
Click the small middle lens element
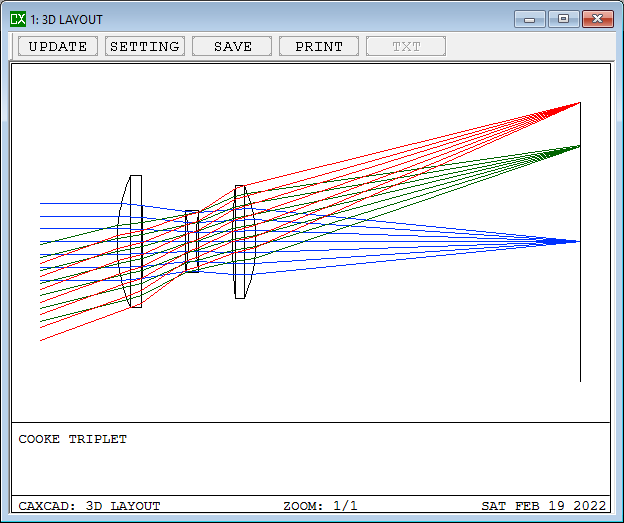click(x=192, y=241)
